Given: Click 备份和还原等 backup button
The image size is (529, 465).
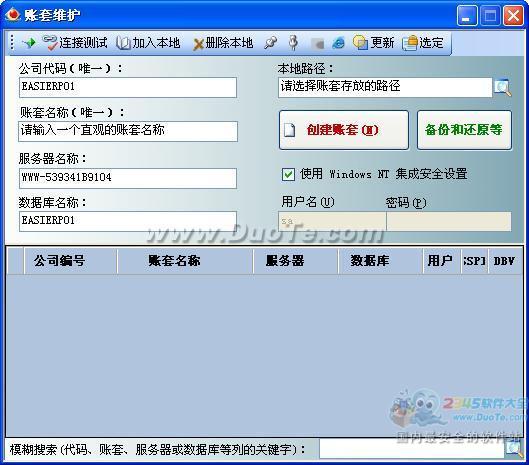Looking at the screenshot, I should [x=464, y=130].
